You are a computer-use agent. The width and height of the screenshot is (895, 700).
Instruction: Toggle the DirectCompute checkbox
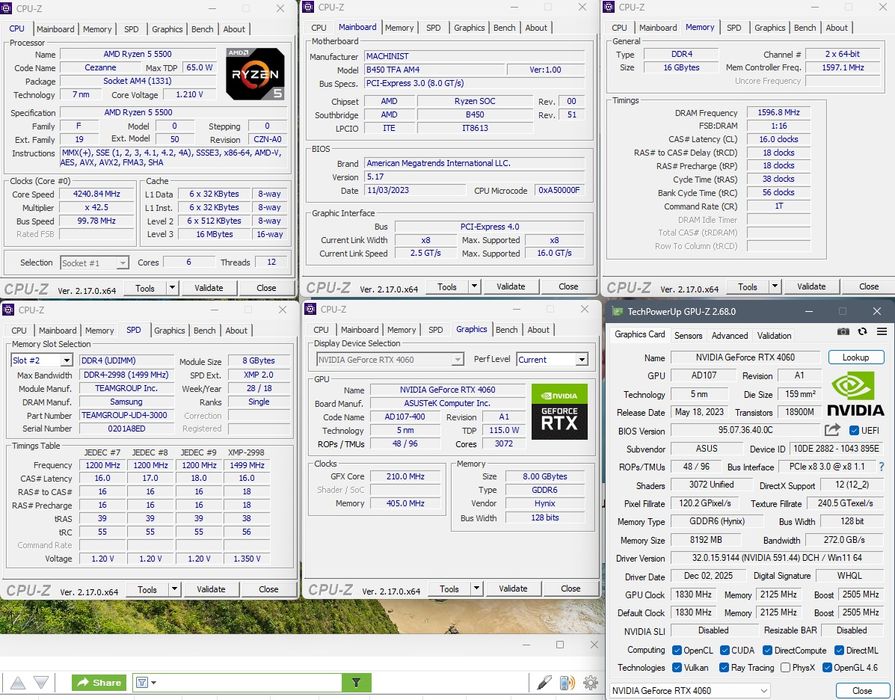[768, 650]
